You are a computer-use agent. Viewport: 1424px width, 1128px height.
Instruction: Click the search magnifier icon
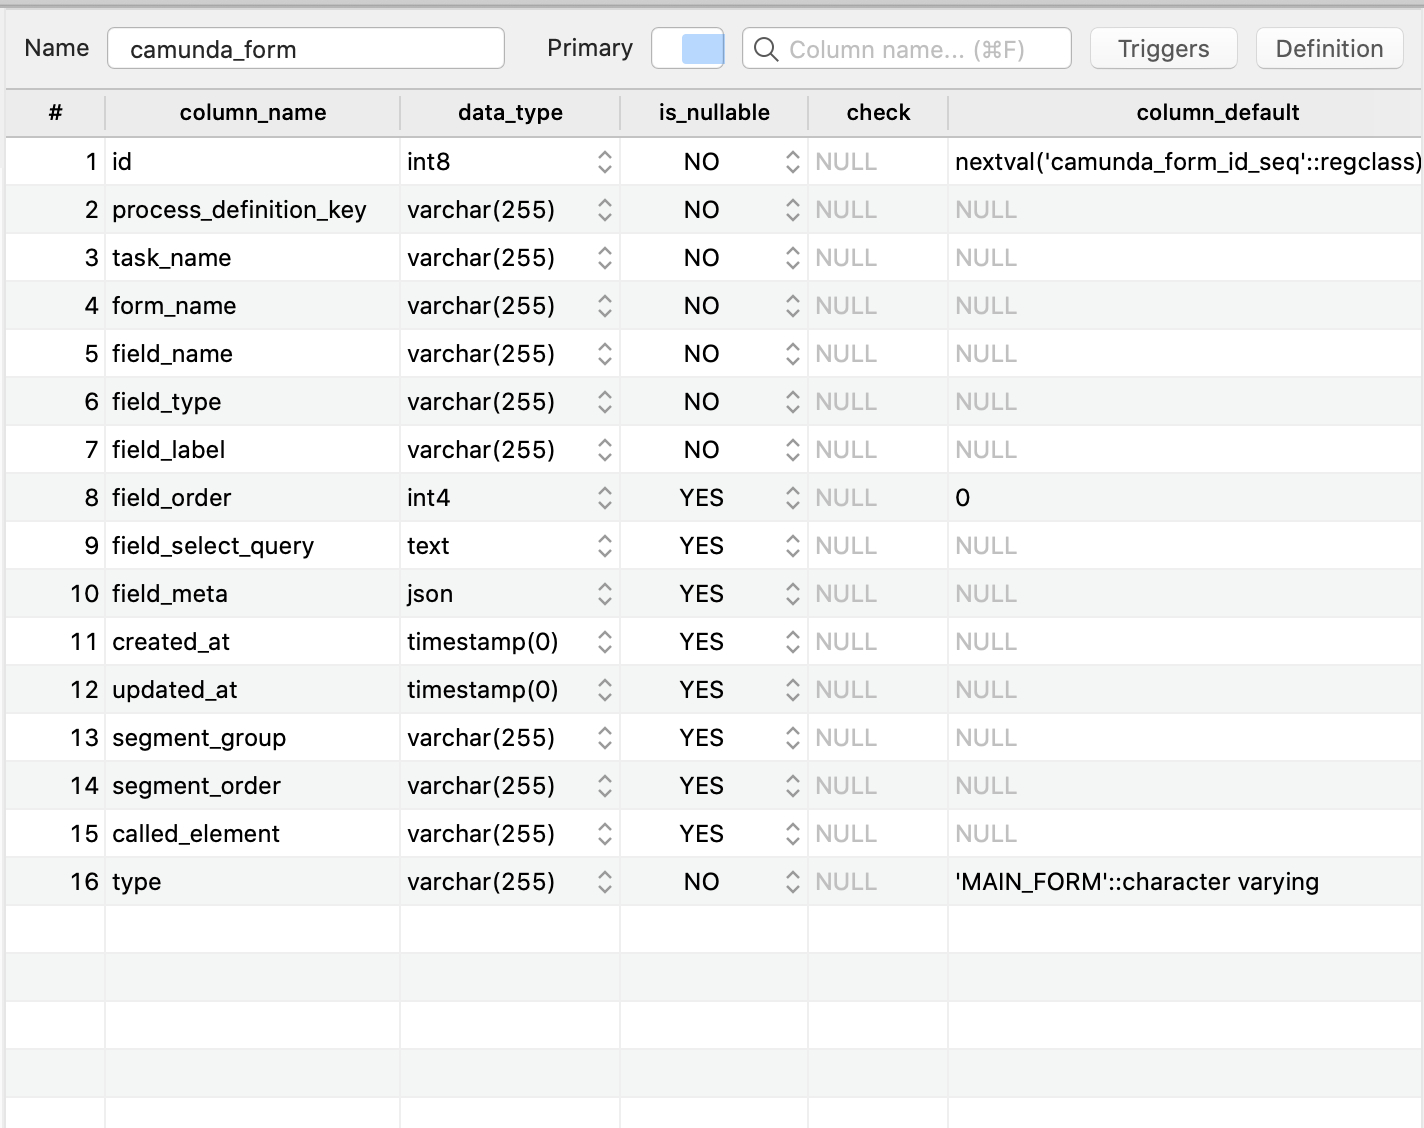click(766, 48)
